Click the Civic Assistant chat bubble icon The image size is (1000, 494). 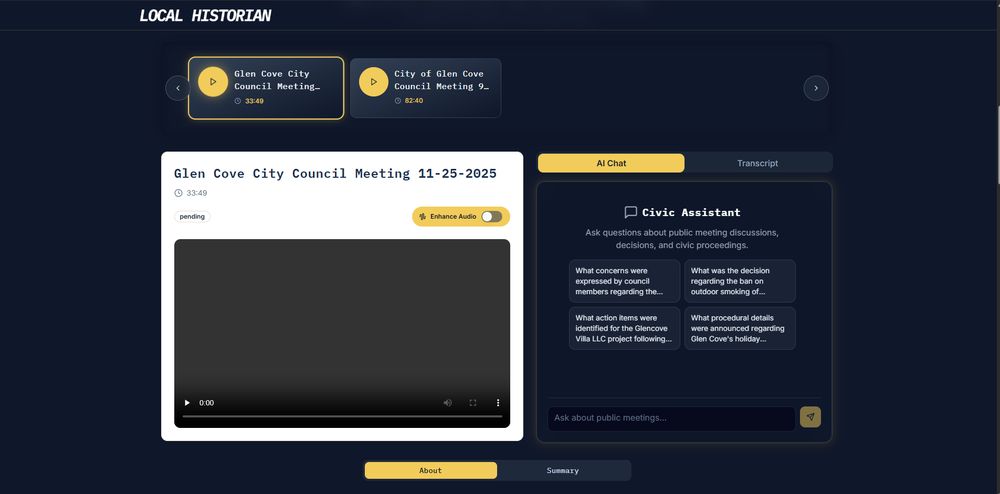coord(631,212)
